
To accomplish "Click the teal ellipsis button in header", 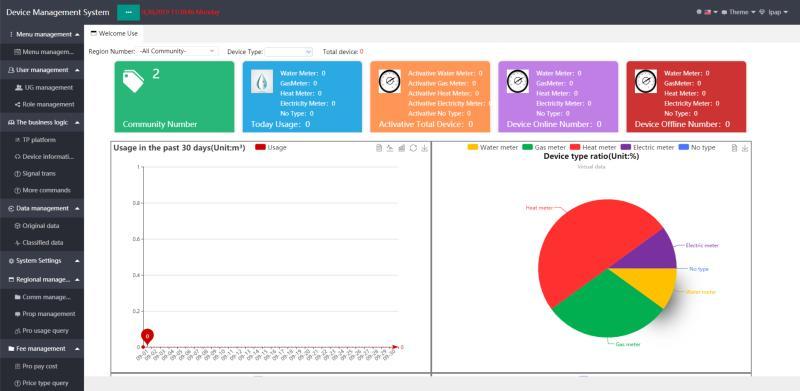I will (129, 12).
